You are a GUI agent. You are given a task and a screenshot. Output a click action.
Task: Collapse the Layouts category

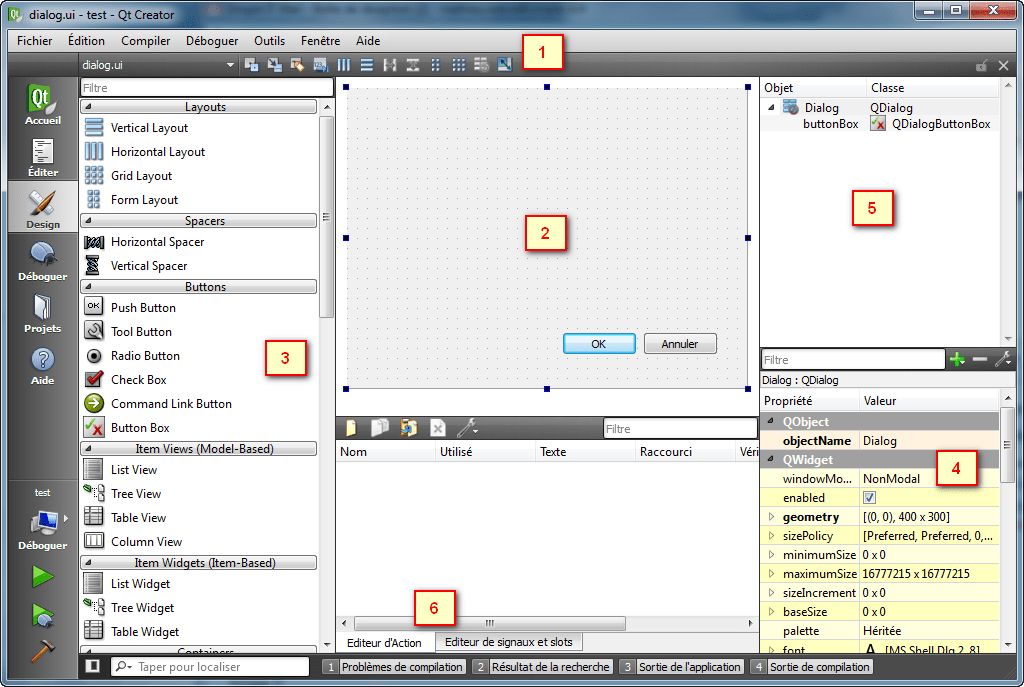pyautogui.click(x=199, y=106)
